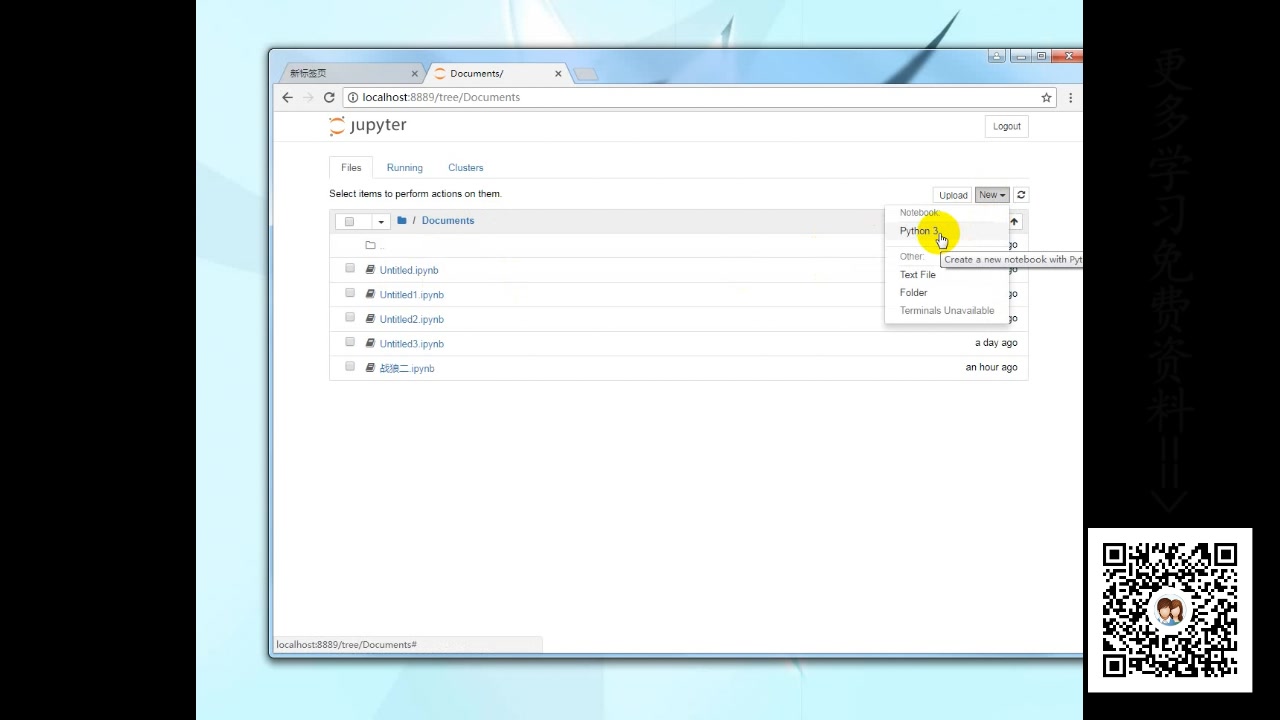Choose Text File from New menu

pyautogui.click(x=918, y=274)
